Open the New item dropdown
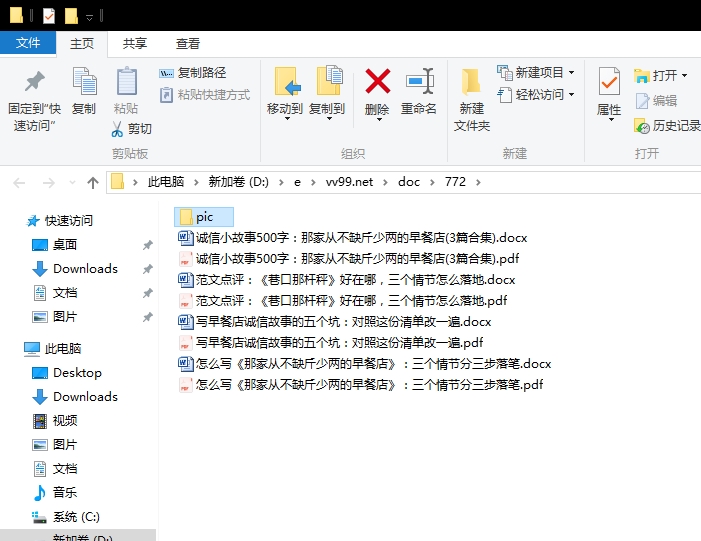The image size is (701, 541). (536, 72)
